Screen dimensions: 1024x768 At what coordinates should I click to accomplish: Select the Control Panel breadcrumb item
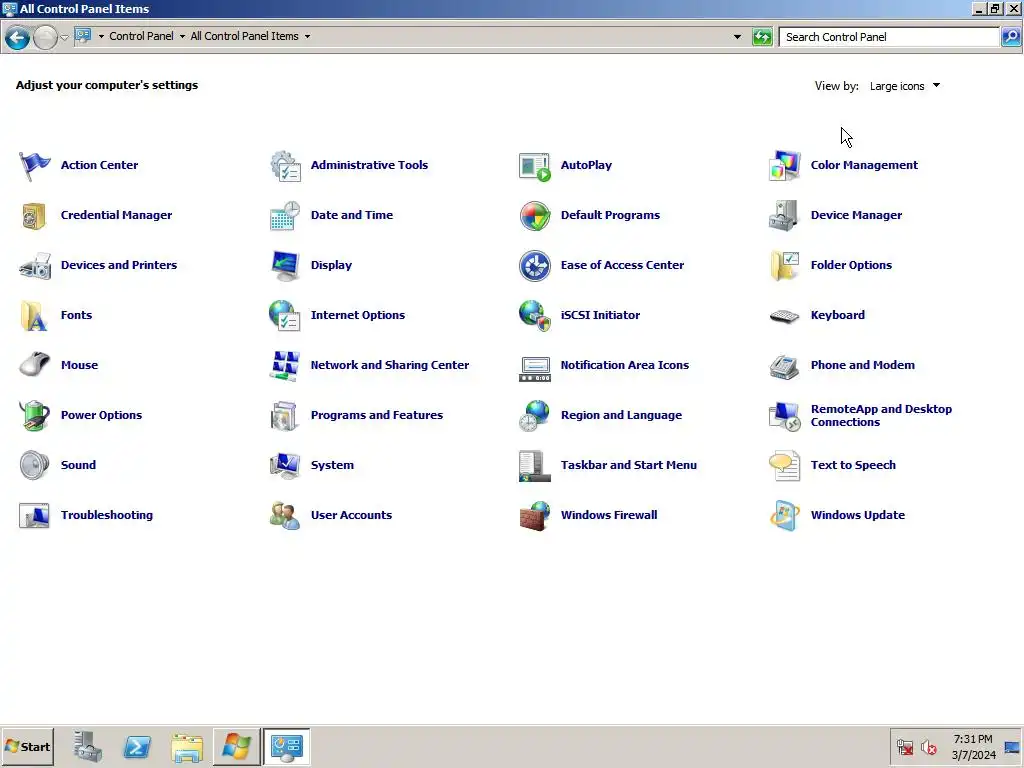tap(141, 36)
